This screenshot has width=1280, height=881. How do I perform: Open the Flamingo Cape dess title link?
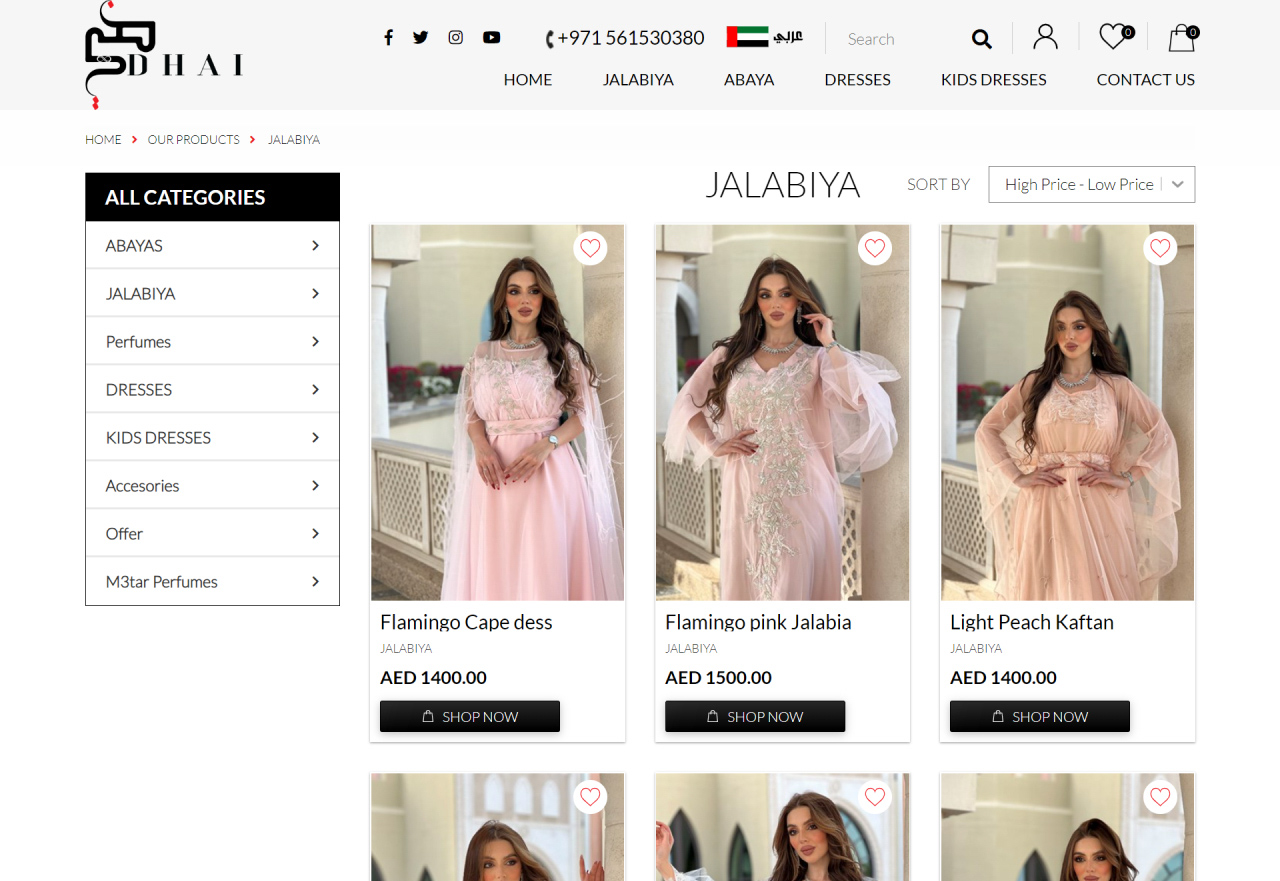pyautogui.click(x=466, y=622)
